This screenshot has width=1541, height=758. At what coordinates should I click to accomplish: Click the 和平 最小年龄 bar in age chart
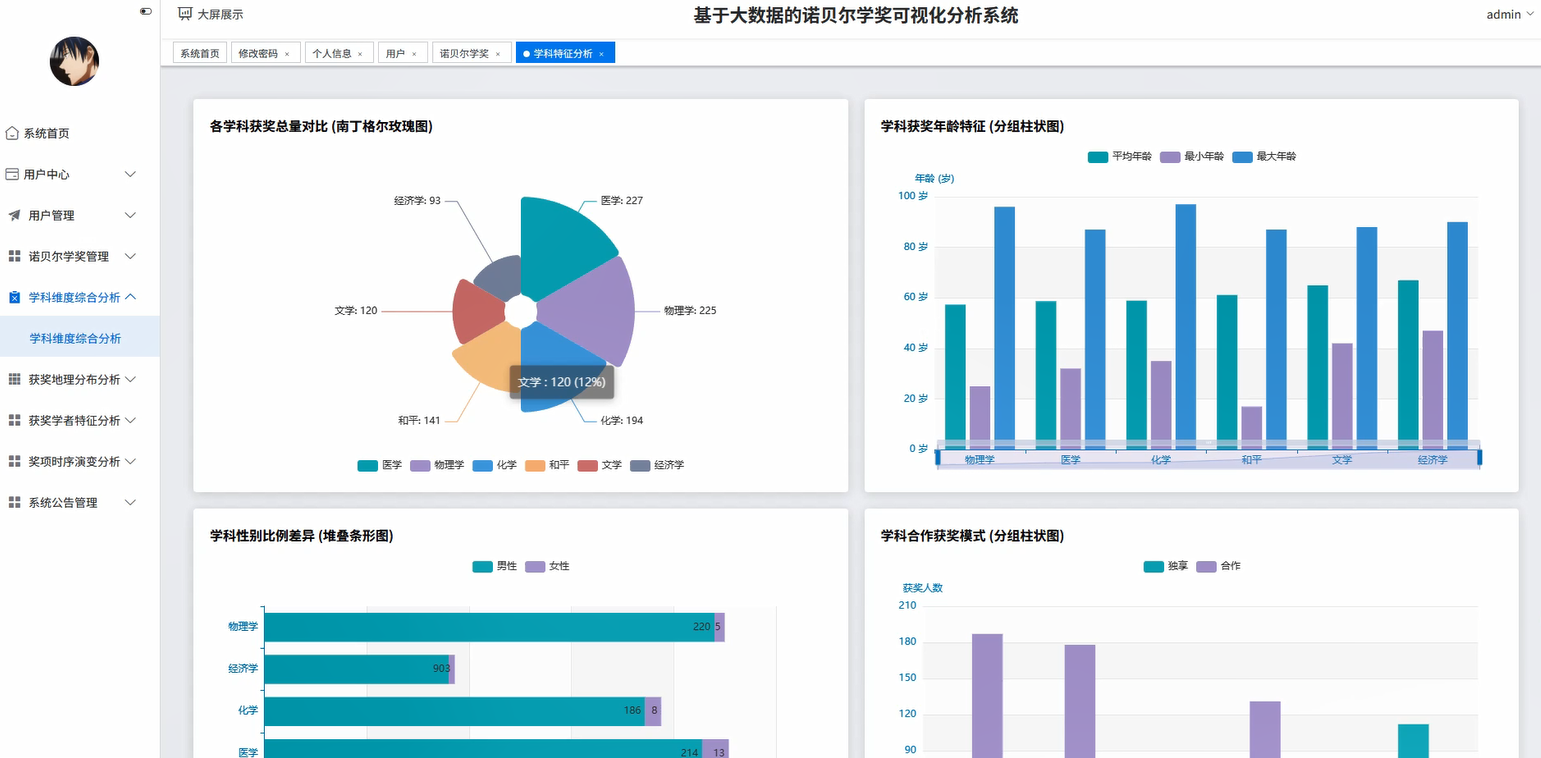(1252, 427)
